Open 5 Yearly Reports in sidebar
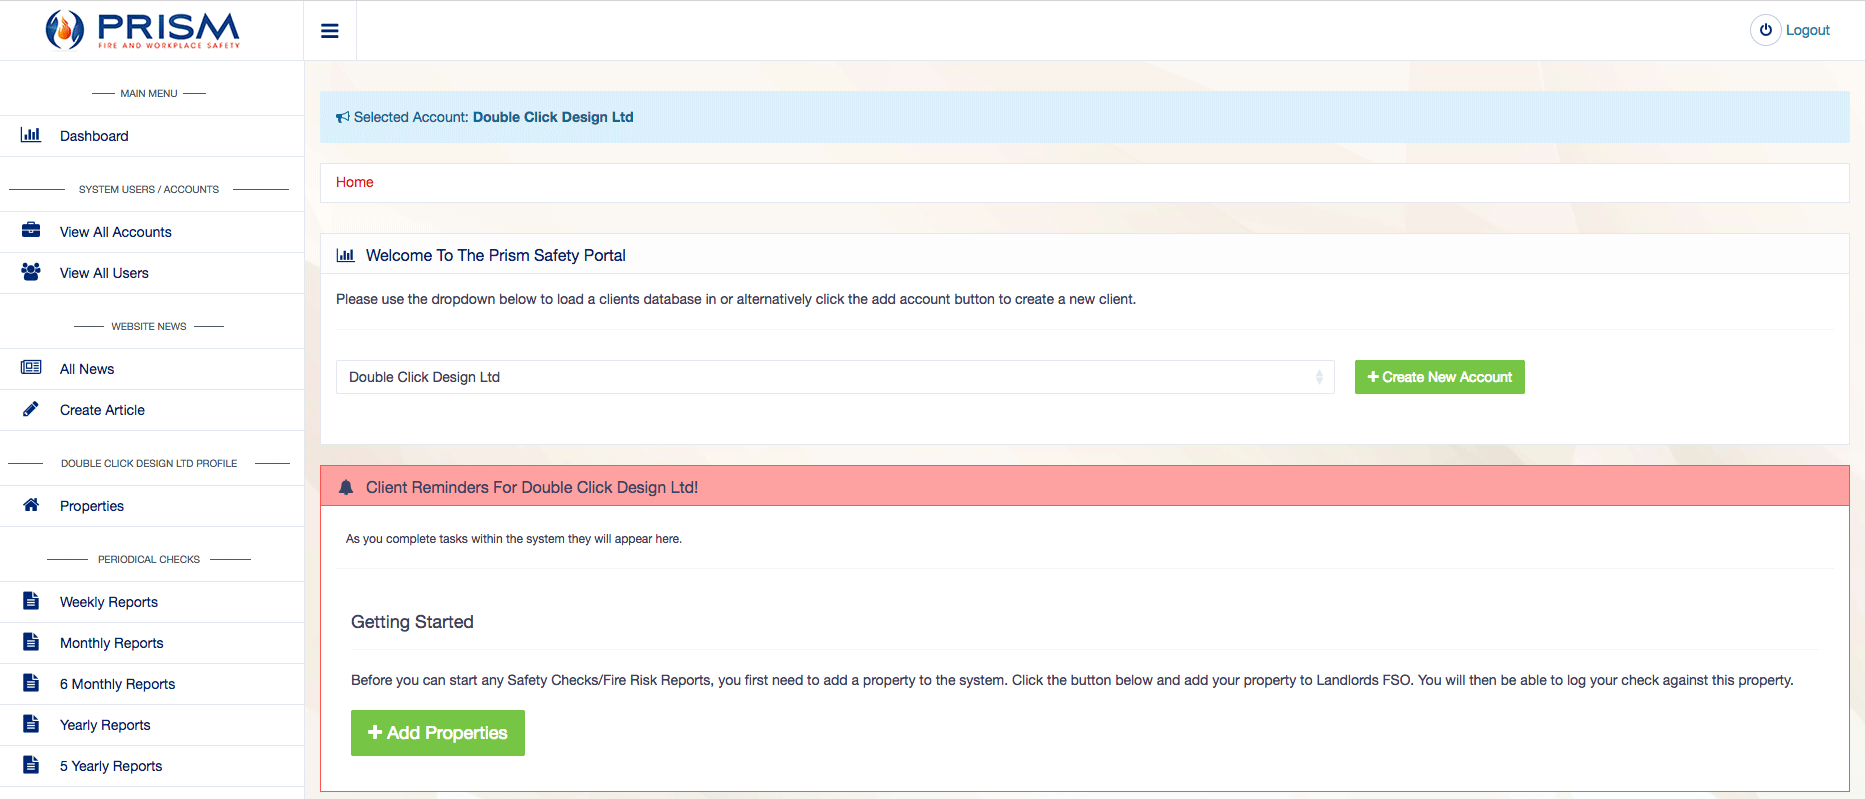The width and height of the screenshot is (1865, 799). (x=111, y=766)
